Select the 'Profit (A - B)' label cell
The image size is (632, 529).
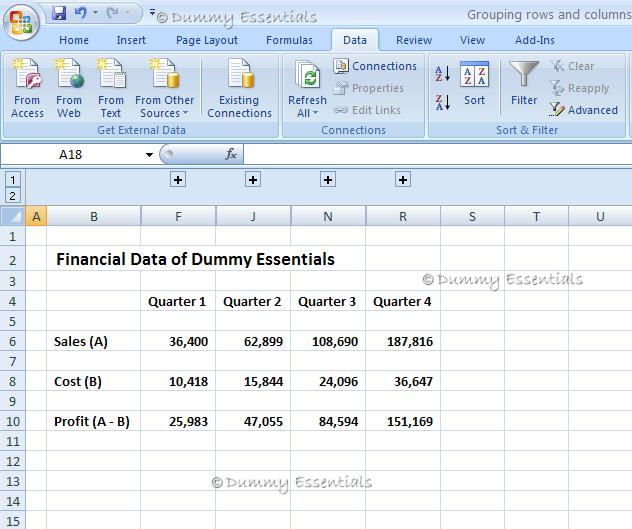[94, 421]
